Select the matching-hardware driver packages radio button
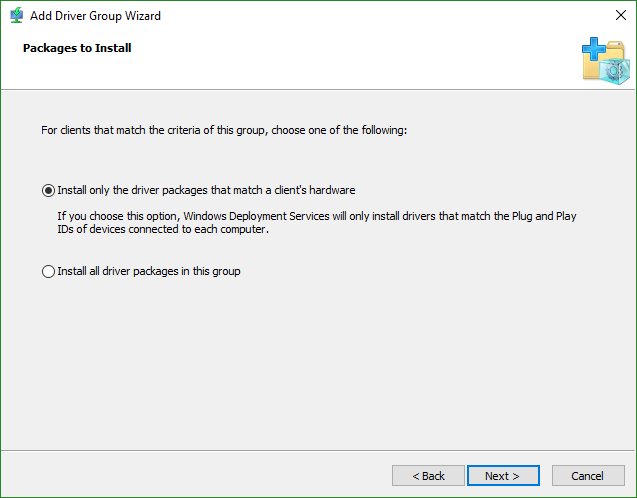This screenshot has width=637, height=498. [48, 190]
